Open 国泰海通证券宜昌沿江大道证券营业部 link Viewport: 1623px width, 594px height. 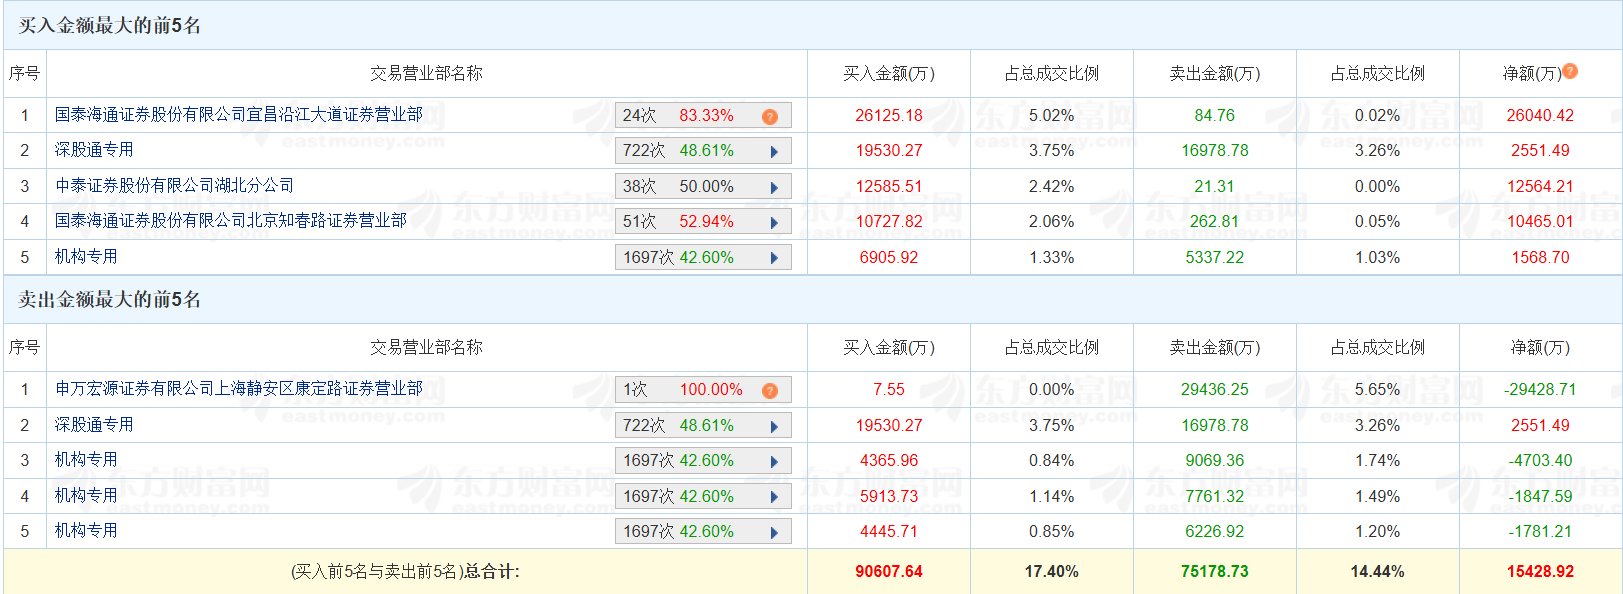[x=239, y=115]
